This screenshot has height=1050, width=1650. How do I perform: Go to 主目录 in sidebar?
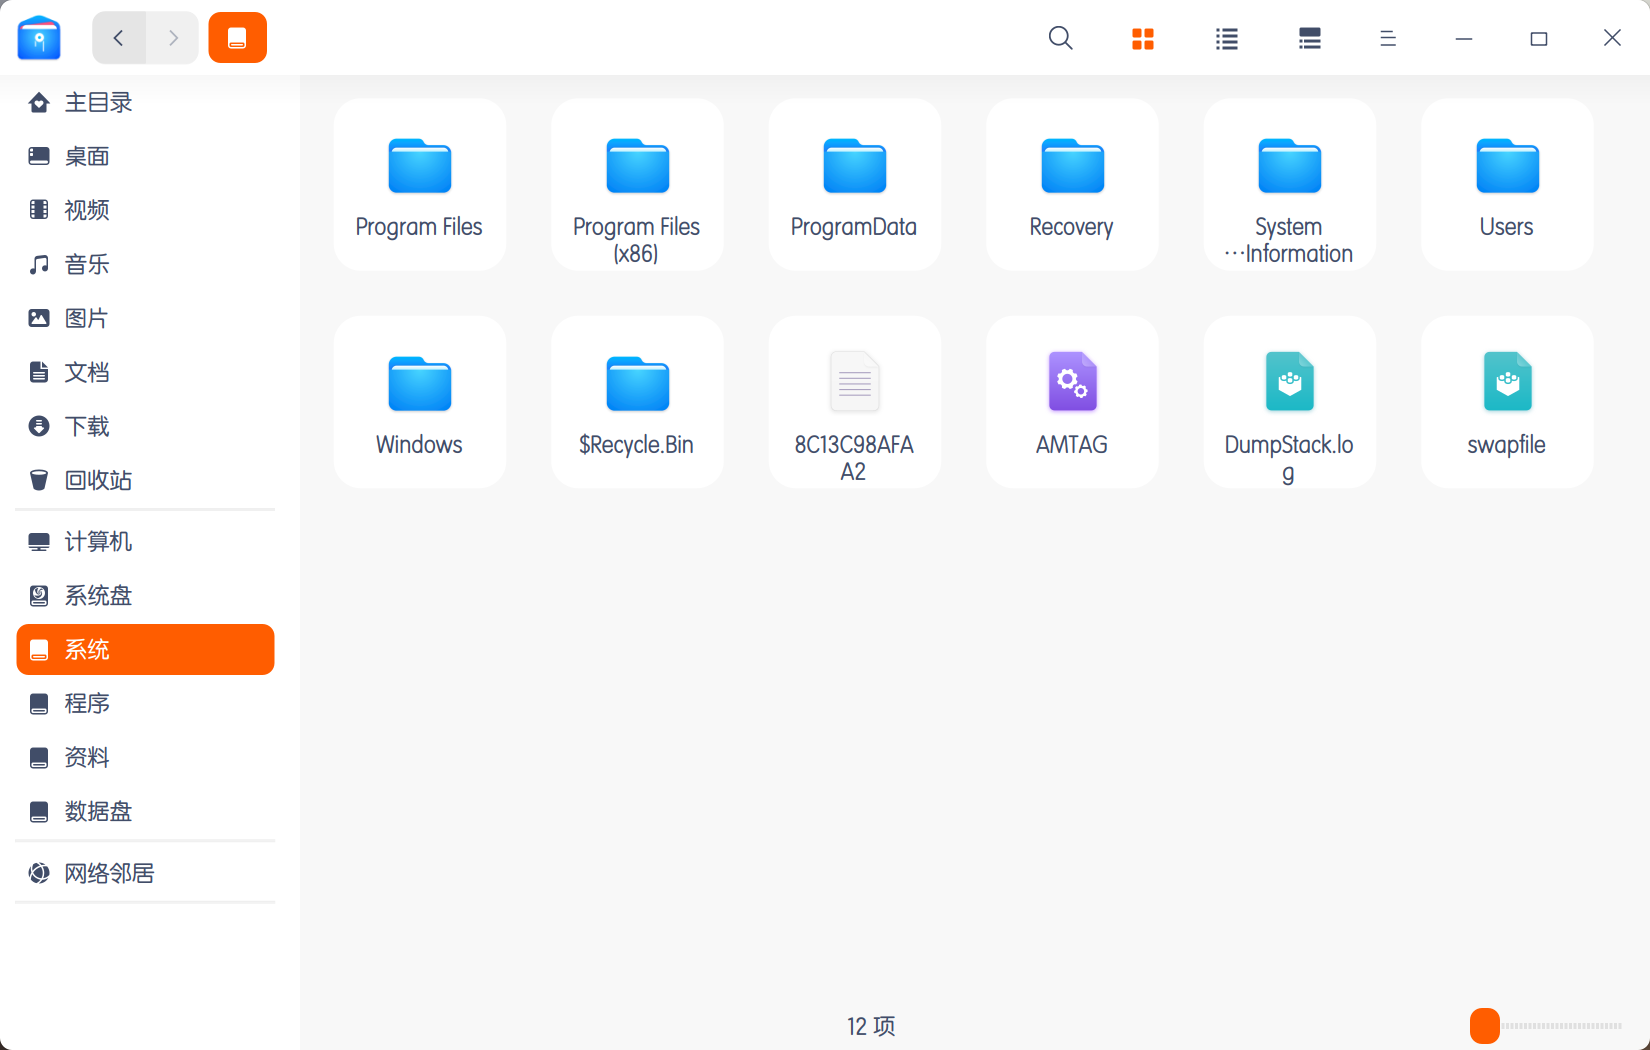click(145, 102)
